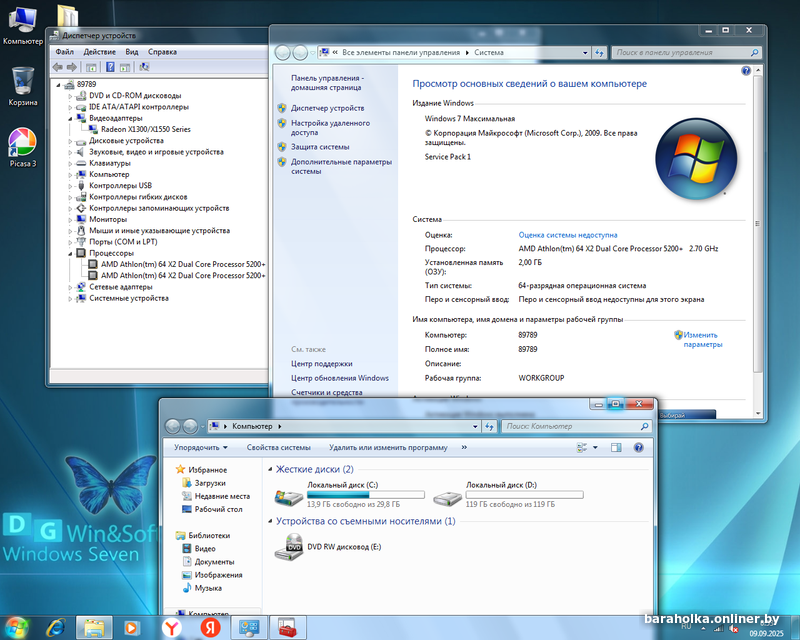The width and height of the screenshot is (800, 640).
Task: Open the Действие menu in Device Manager
Action: [99, 51]
